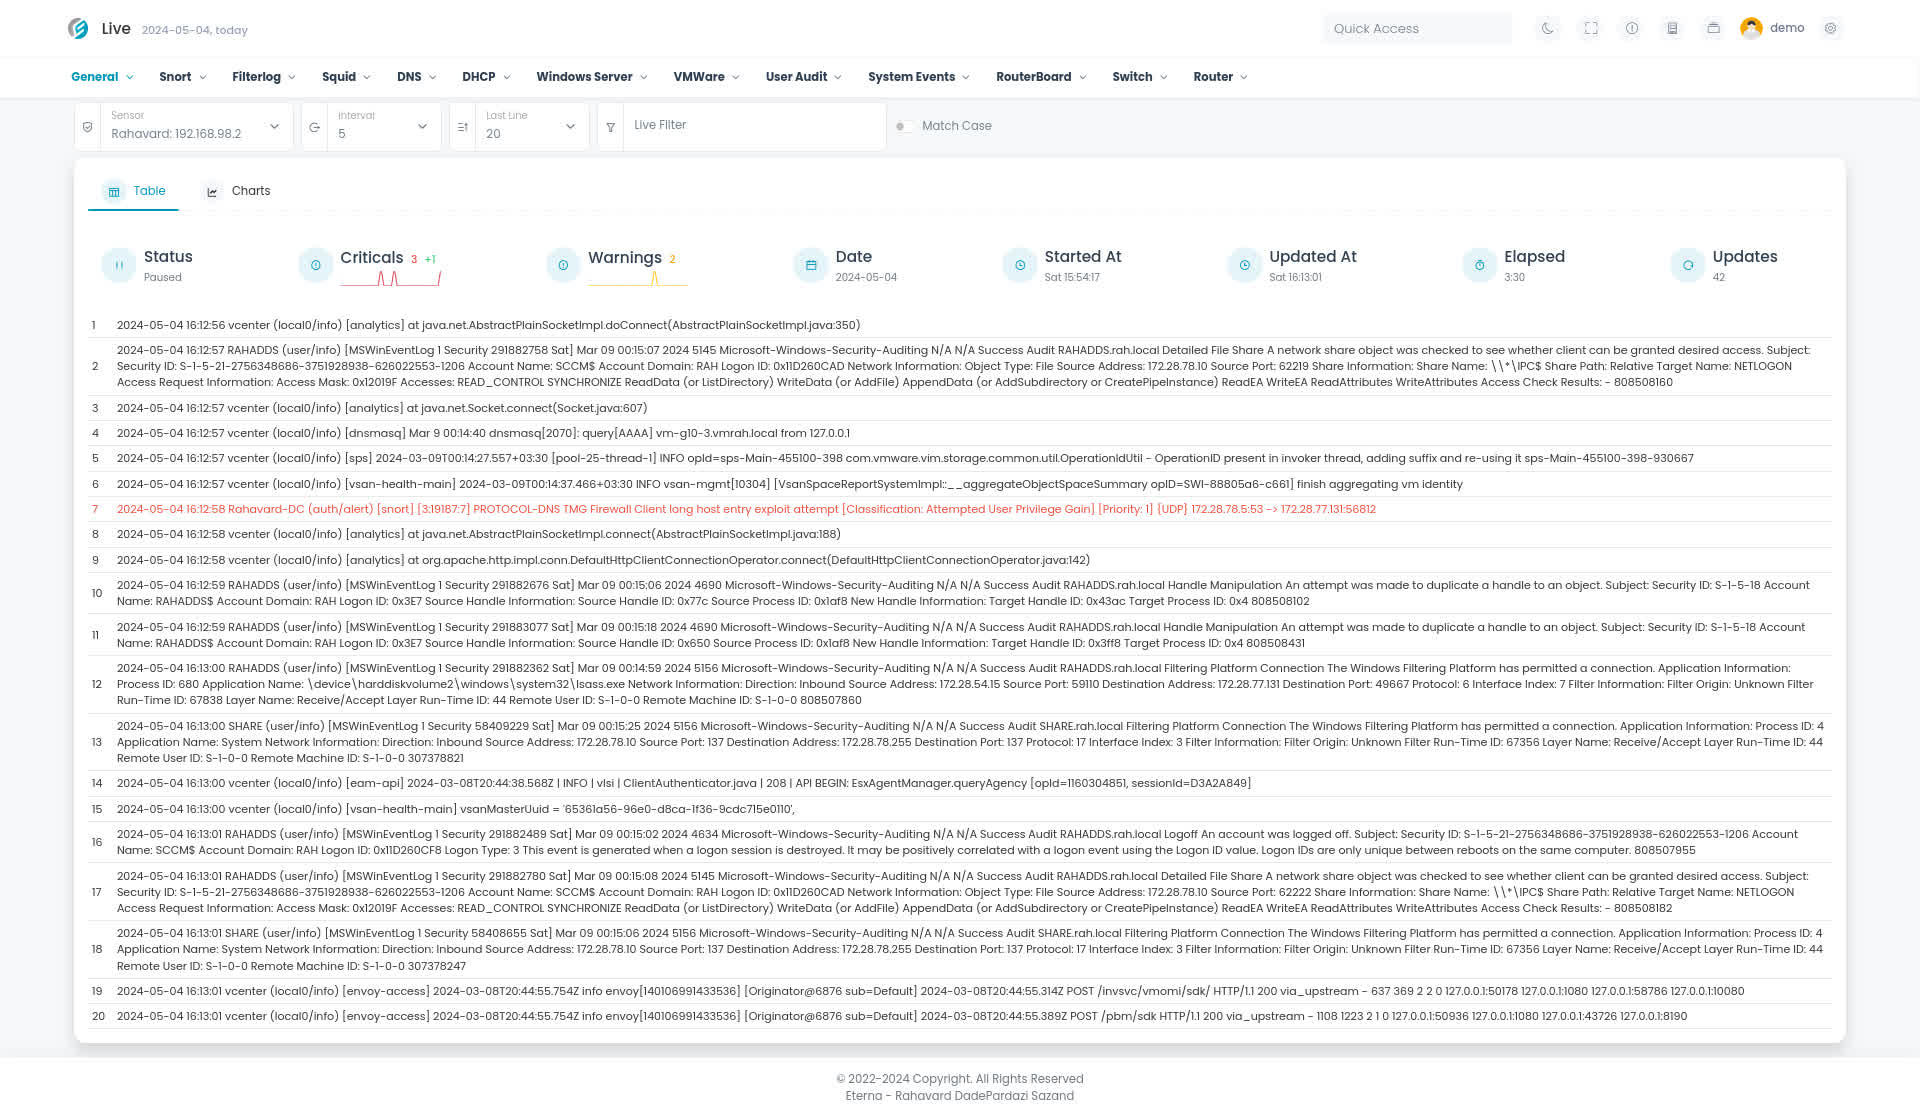Click the filter funnel icon
Viewport: 1920px width, 1118px height.
(611, 127)
